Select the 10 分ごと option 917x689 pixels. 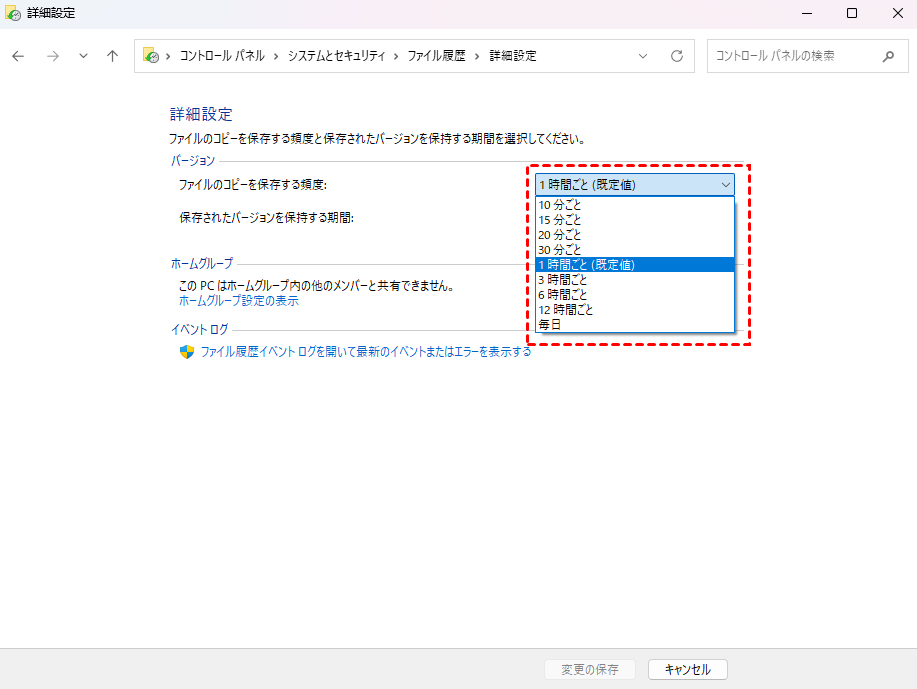pyautogui.click(x=560, y=204)
